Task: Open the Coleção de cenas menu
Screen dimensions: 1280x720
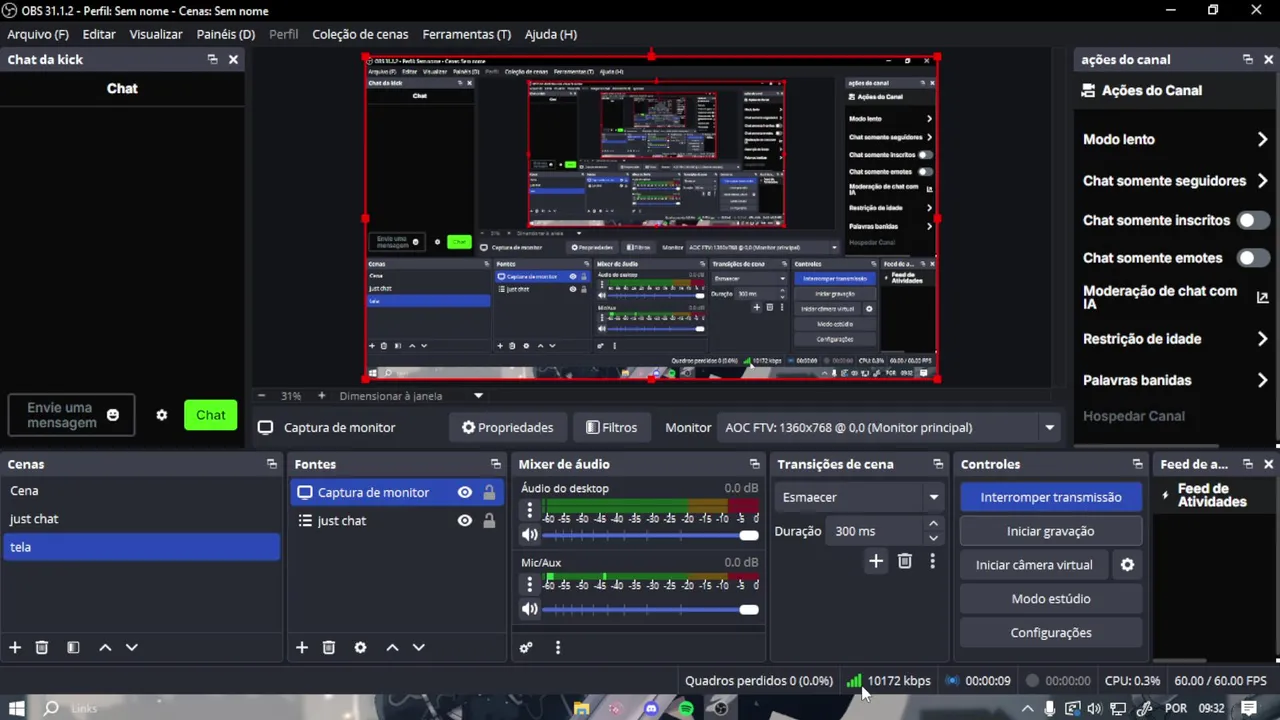Action: [x=360, y=34]
